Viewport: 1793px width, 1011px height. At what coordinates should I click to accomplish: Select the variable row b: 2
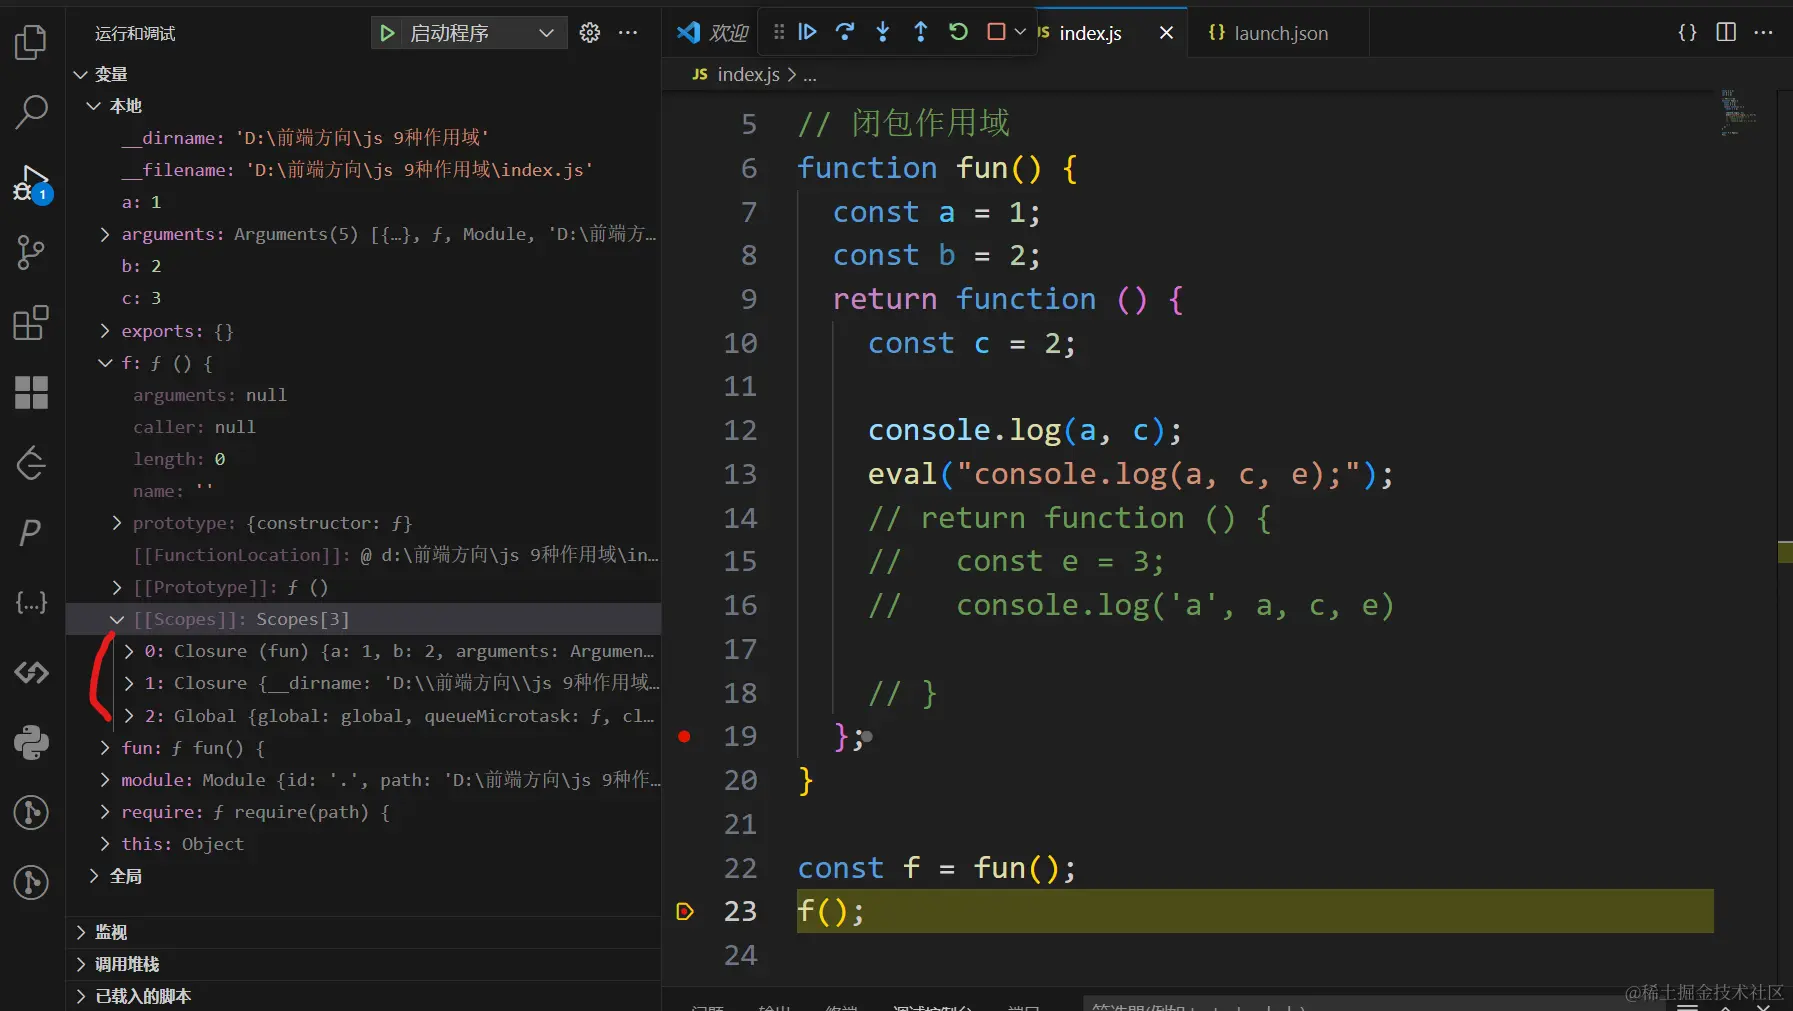pos(364,266)
